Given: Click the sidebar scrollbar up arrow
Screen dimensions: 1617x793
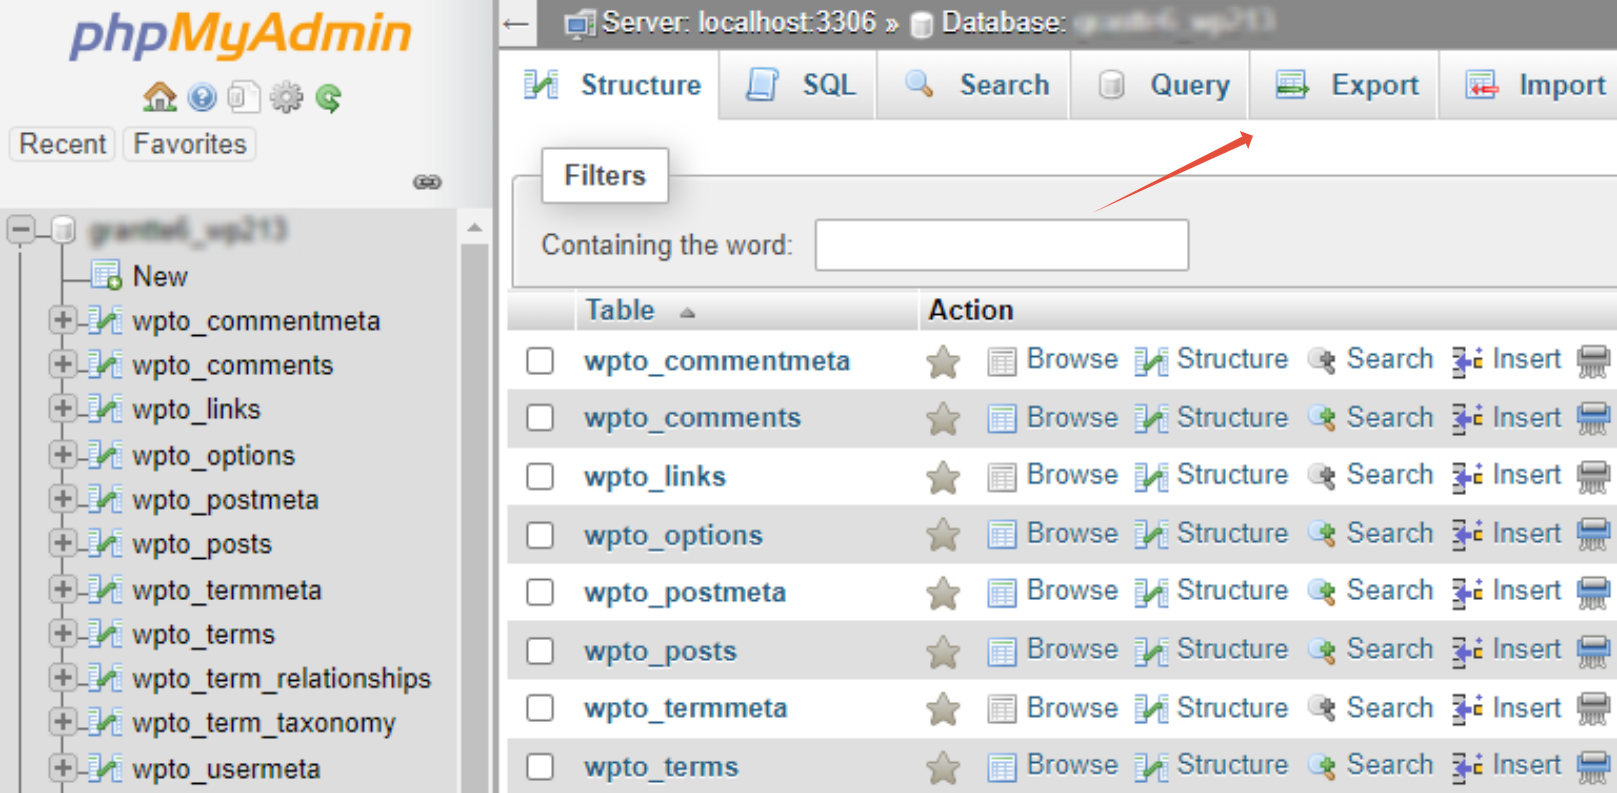Looking at the screenshot, I should tap(475, 229).
